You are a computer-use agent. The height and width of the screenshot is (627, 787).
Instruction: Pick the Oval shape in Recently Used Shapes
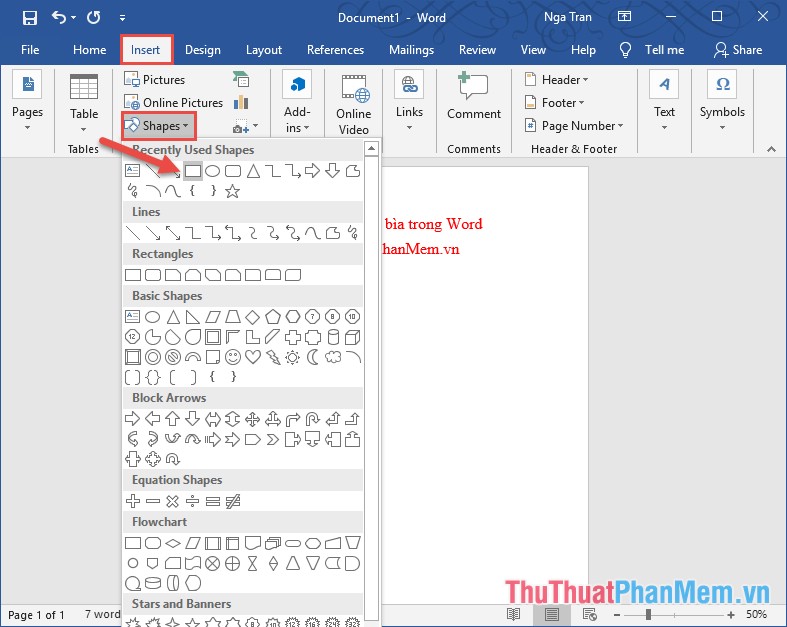pyautogui.click(x=212, y=171)
